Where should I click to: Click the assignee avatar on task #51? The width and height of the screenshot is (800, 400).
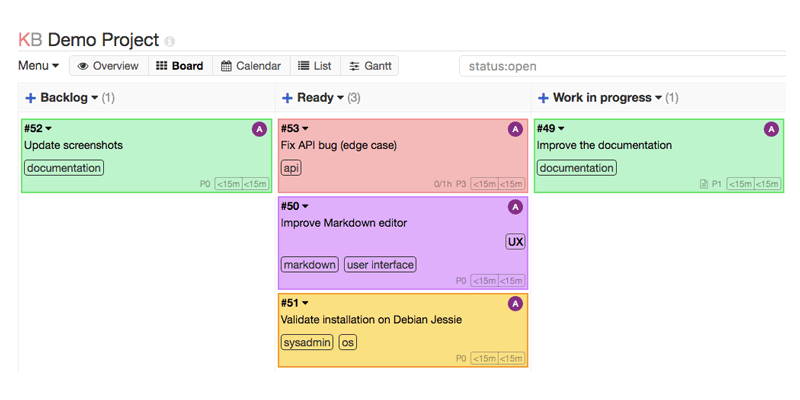pyautogui.click(x=515, y=303)
